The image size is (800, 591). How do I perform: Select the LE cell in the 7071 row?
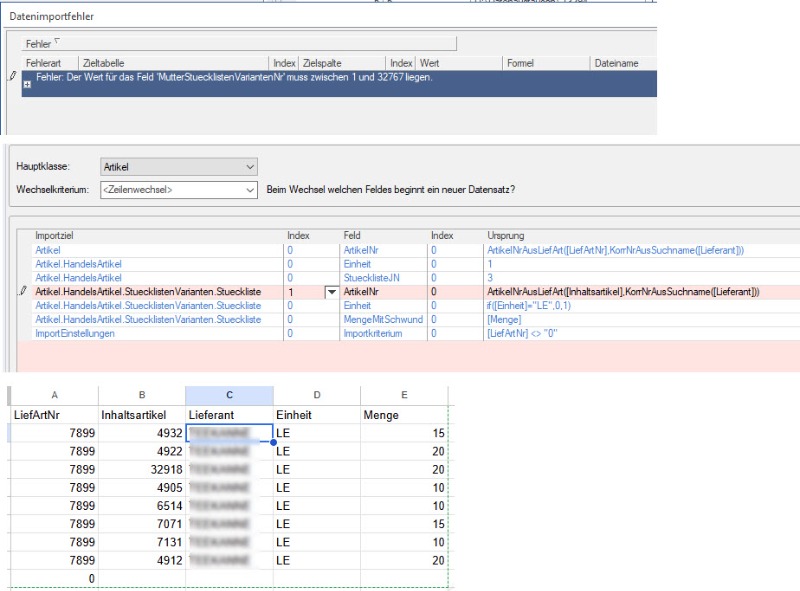(x=317, y=524)
